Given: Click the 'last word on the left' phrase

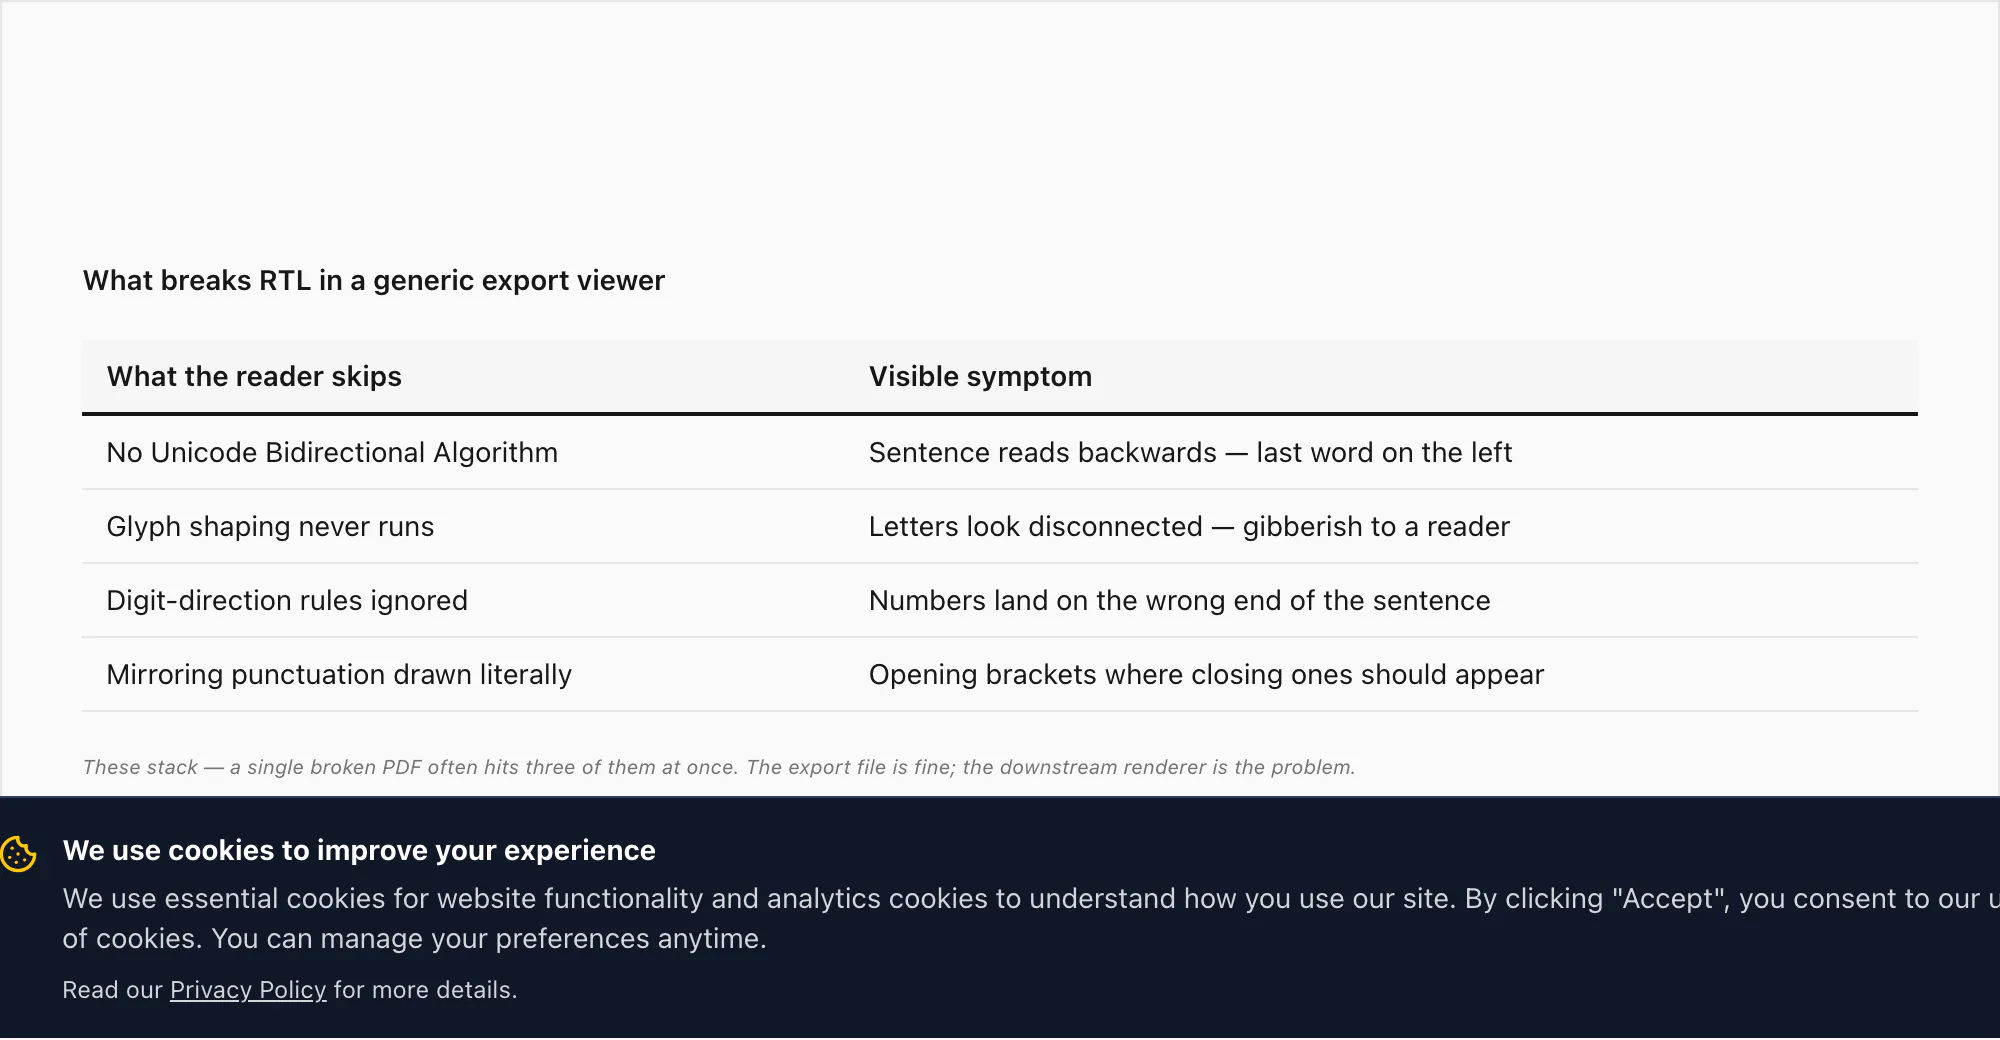Looking at the screenshot, I should [1384, 452].
